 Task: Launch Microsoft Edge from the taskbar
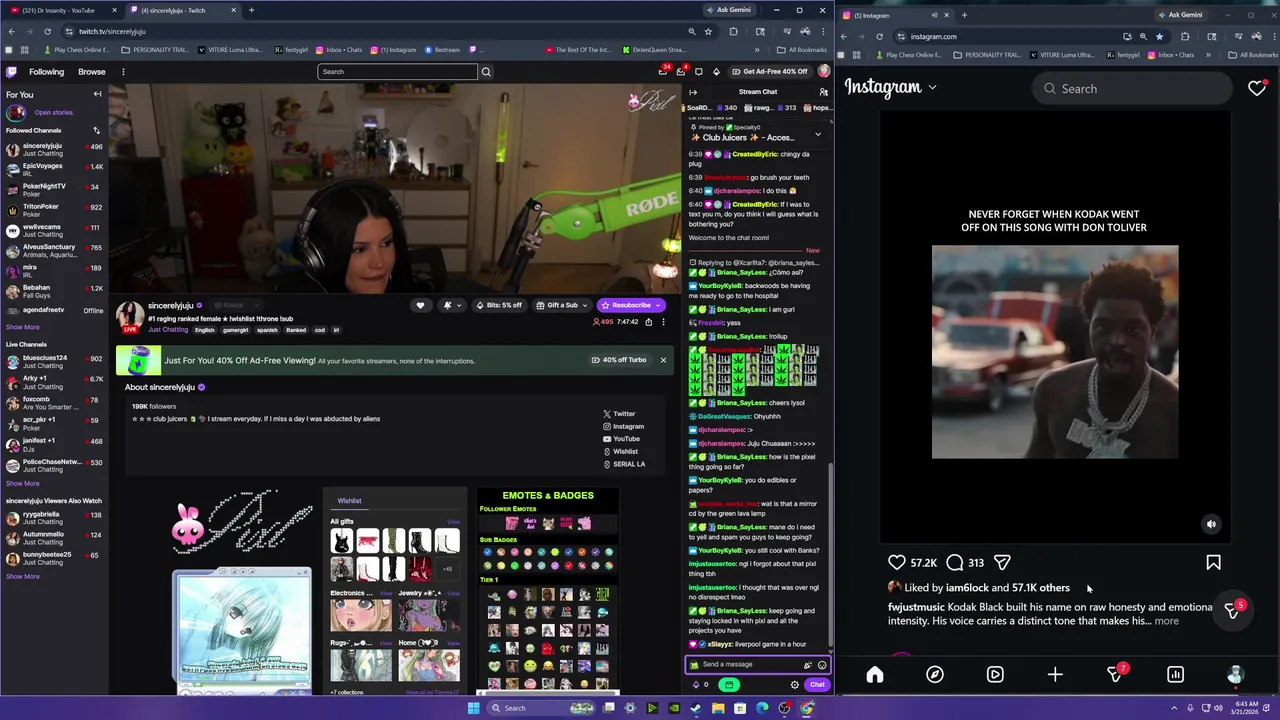click(x=762, y=708)
